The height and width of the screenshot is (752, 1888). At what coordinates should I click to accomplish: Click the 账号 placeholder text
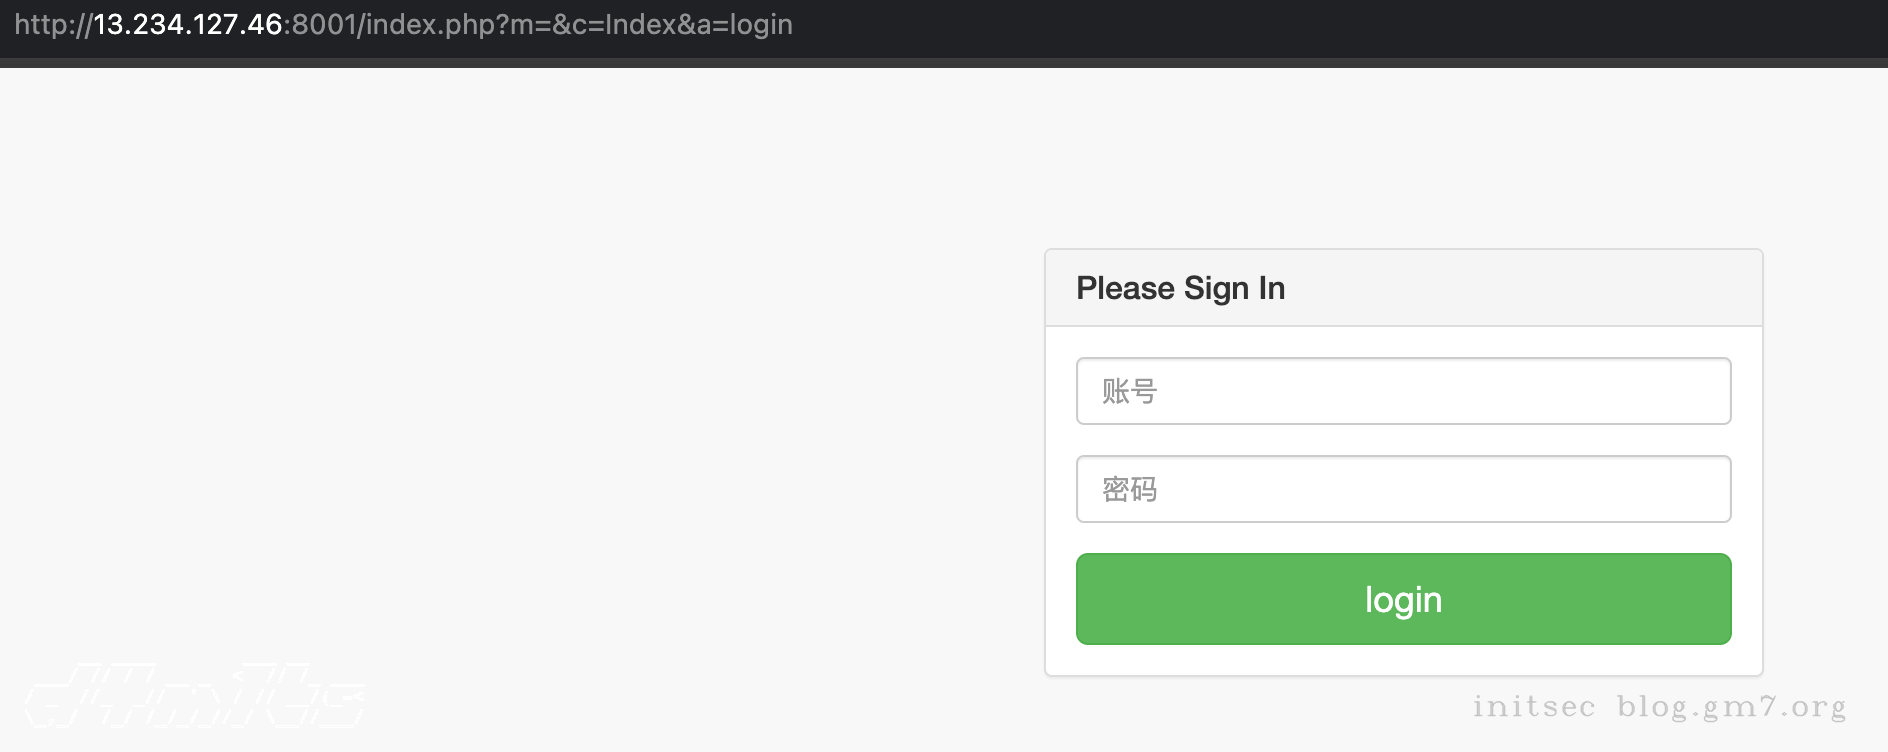coord(1129,391)
